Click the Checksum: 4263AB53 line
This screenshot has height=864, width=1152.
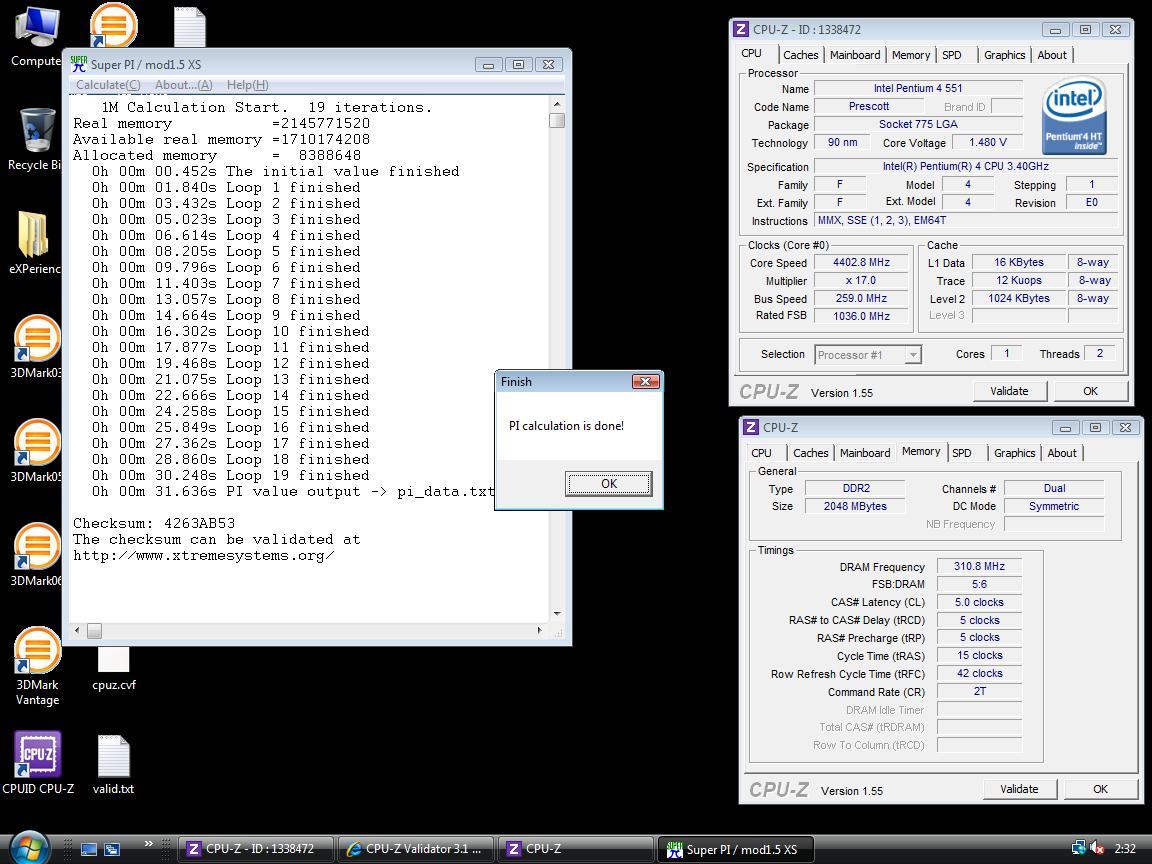[154, 523]
